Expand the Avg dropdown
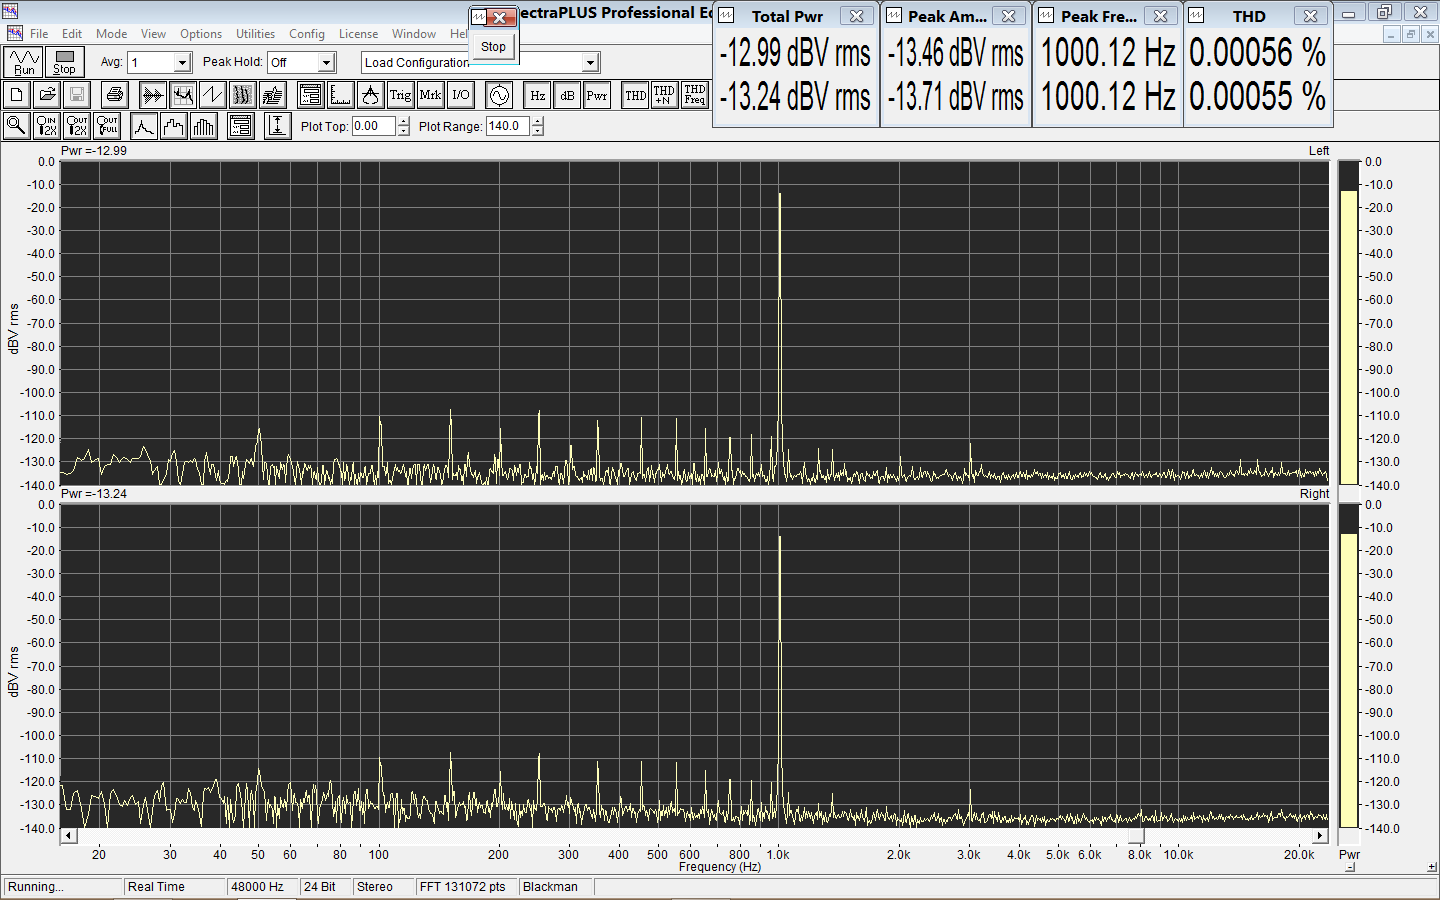Viewport: 1440px width, 900px height. [x=182, y=63]
